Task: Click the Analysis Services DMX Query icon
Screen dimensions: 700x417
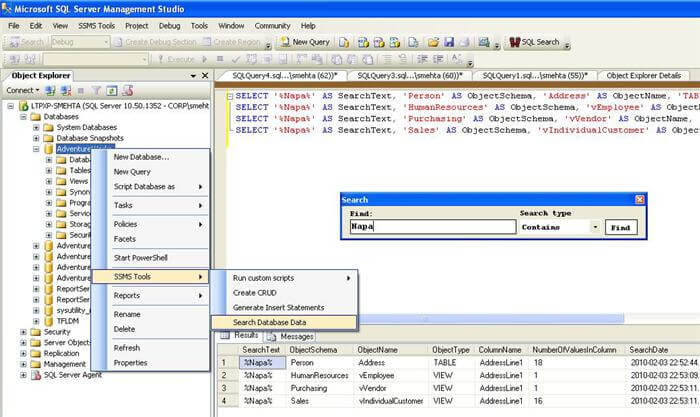Action: pyautogui.click(x=379, y=42)
